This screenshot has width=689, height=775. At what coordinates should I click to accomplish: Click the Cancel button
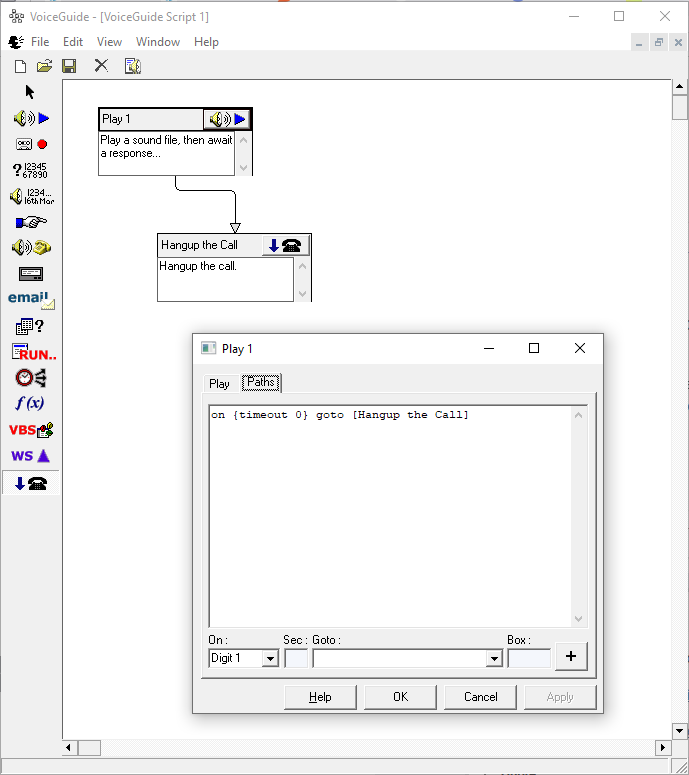pos(480,697)
